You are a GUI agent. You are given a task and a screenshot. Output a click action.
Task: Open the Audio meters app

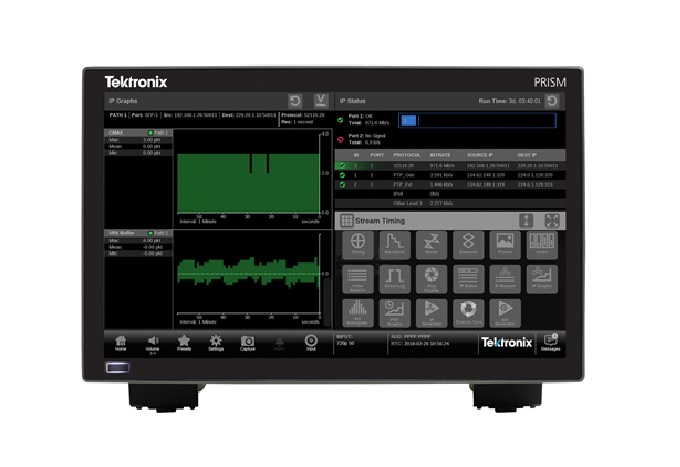(541, 245)
